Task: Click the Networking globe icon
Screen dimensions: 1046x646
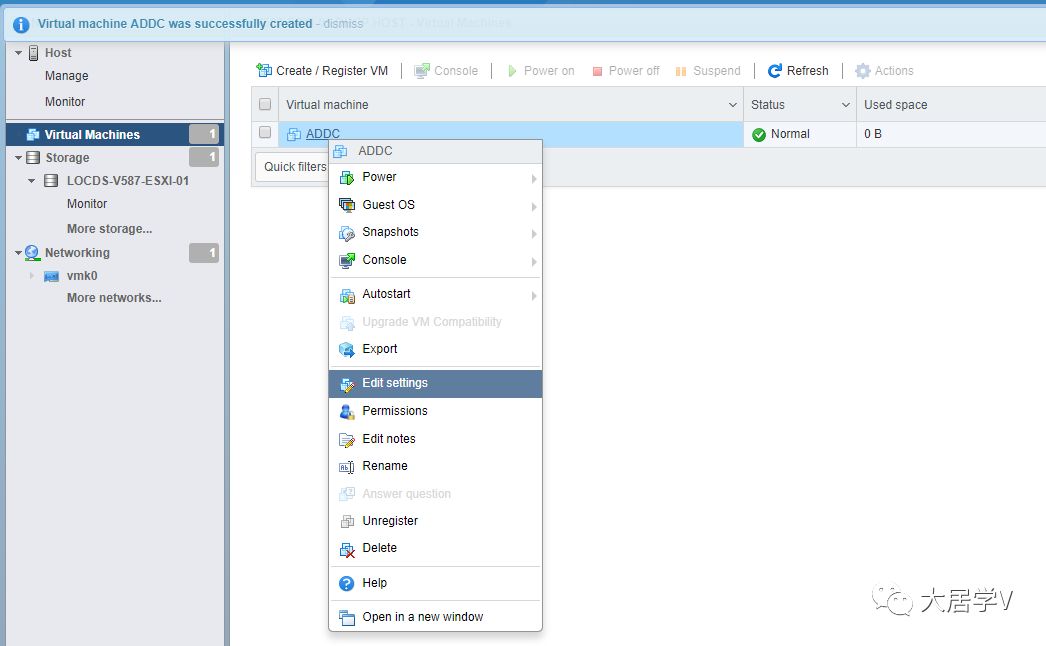Action: (32, 253)
